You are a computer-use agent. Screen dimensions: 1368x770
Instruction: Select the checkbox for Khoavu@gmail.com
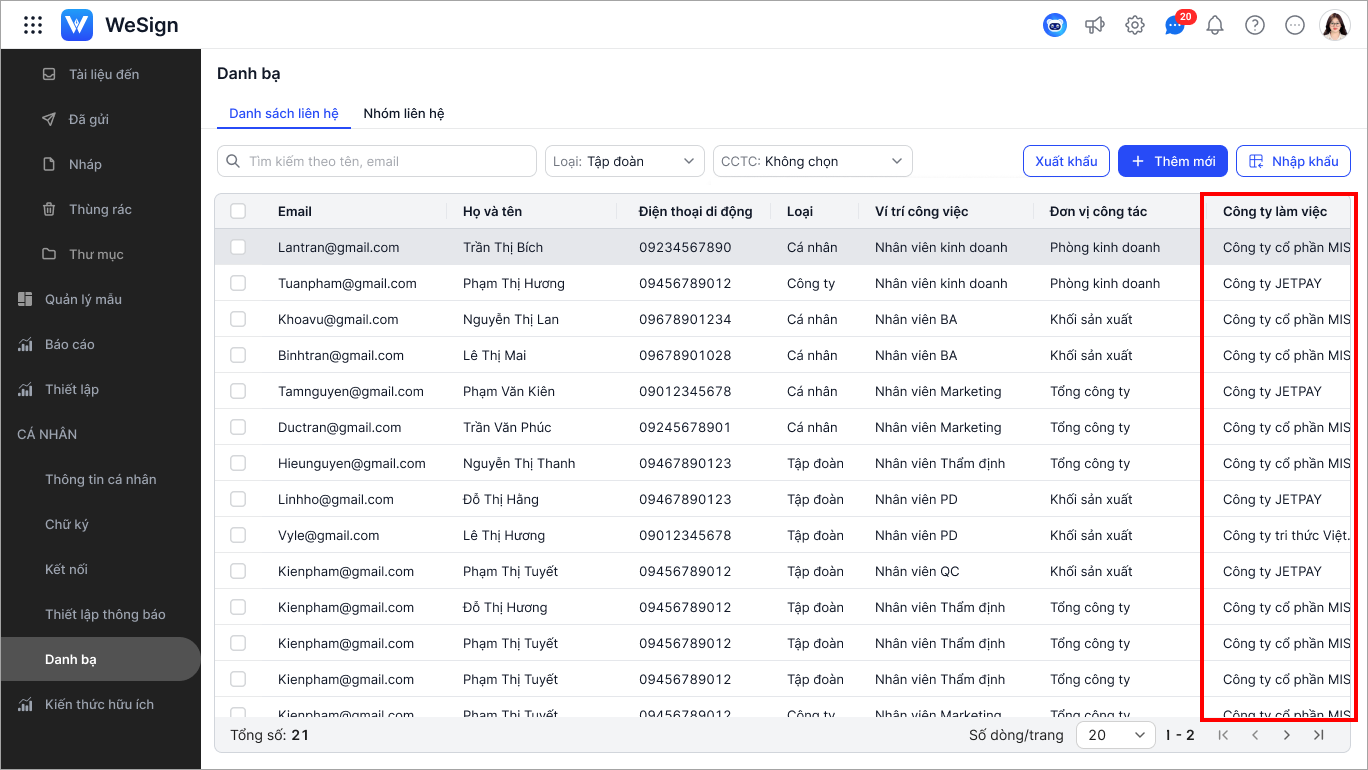coord(238,319)
